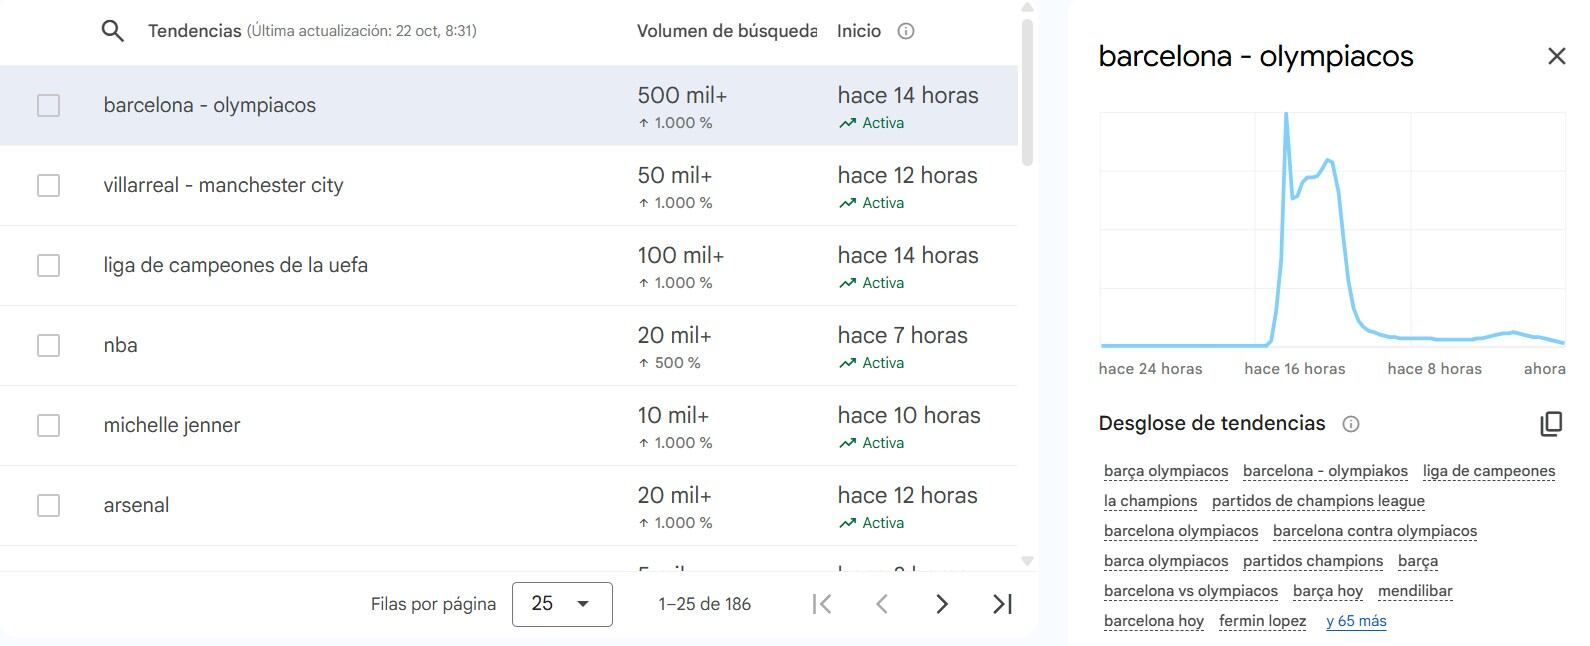Image resolution: width=1590 pixels, height=646 pixels.
Task: Sort by Volumen de búsqueda column
Action: [x=727, y=31]
